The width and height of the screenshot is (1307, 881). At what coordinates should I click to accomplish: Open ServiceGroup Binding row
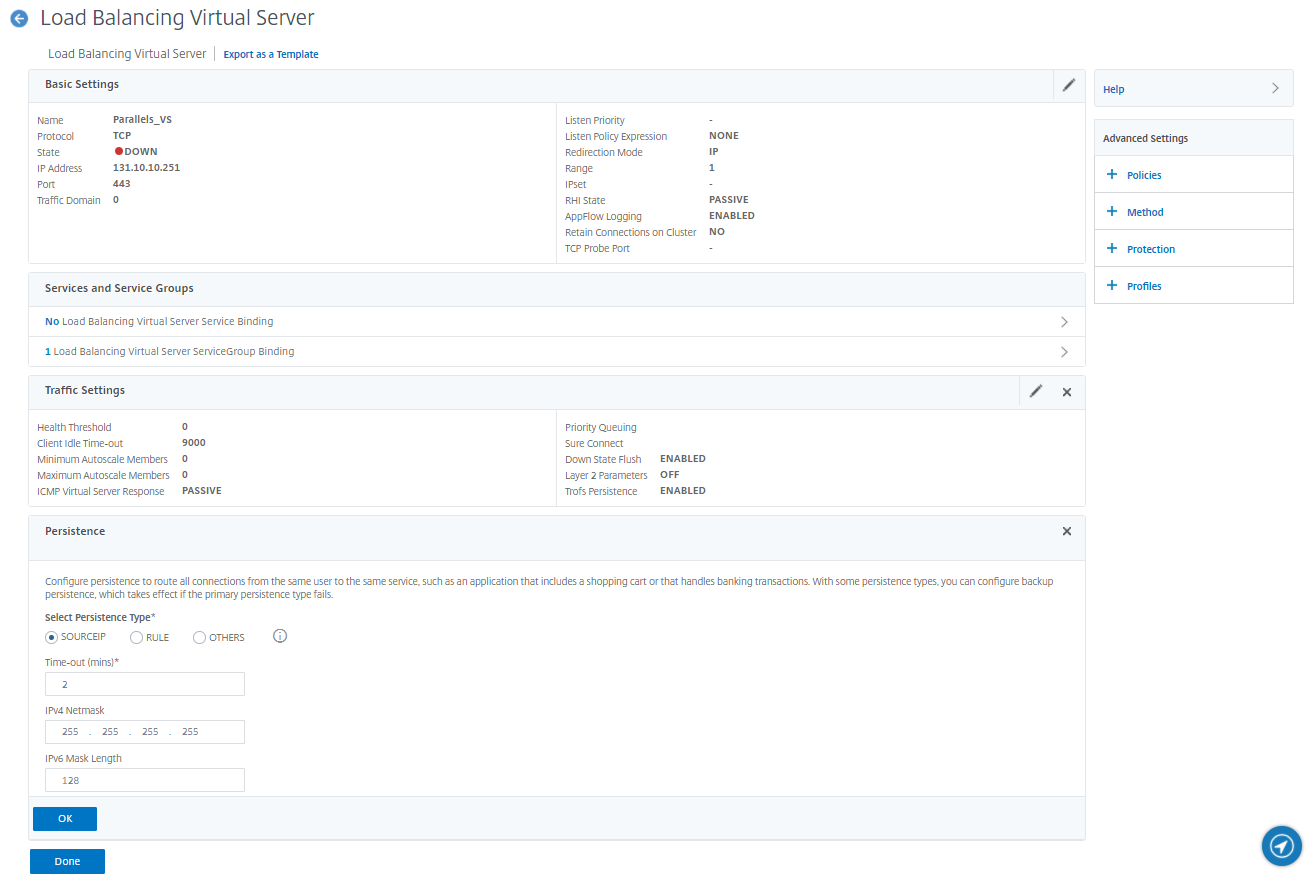(556, 352)
